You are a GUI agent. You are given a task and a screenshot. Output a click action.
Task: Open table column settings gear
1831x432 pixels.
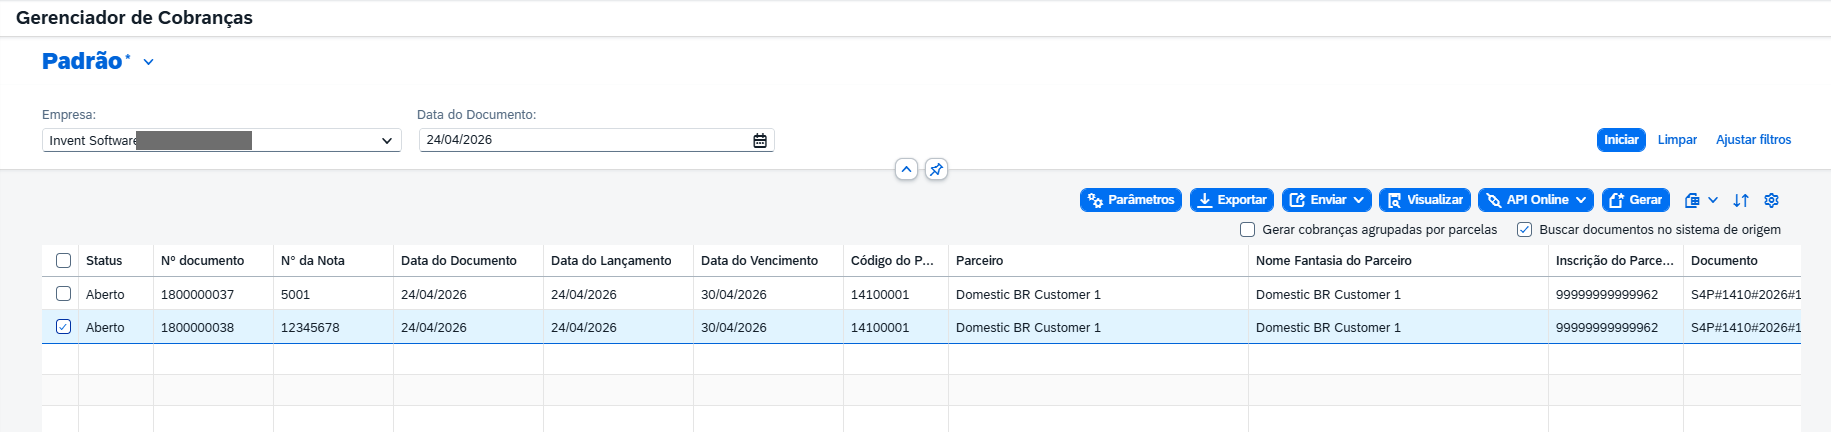(x=1771, y=200)
